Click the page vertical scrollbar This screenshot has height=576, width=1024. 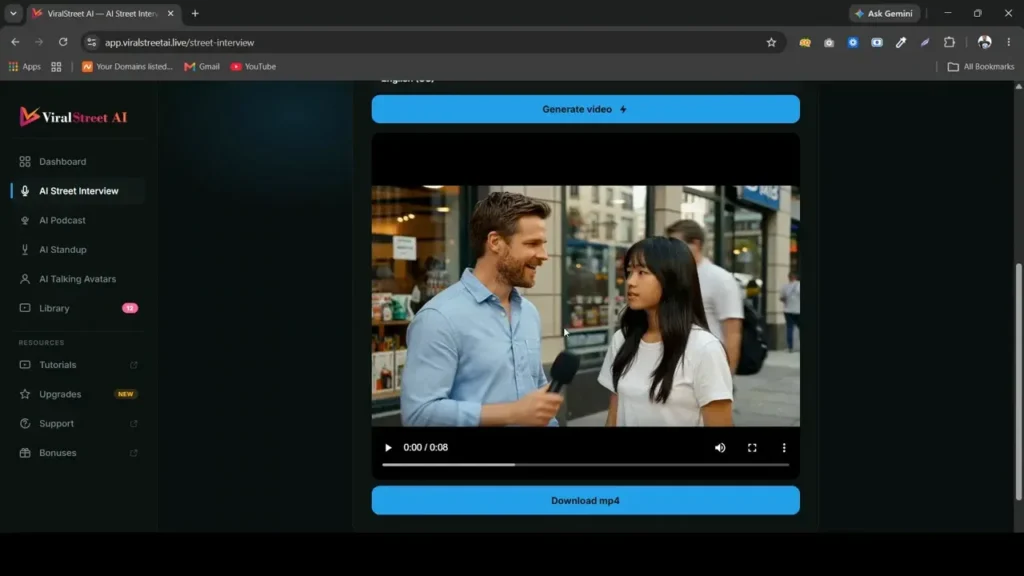coord(1018,381)
